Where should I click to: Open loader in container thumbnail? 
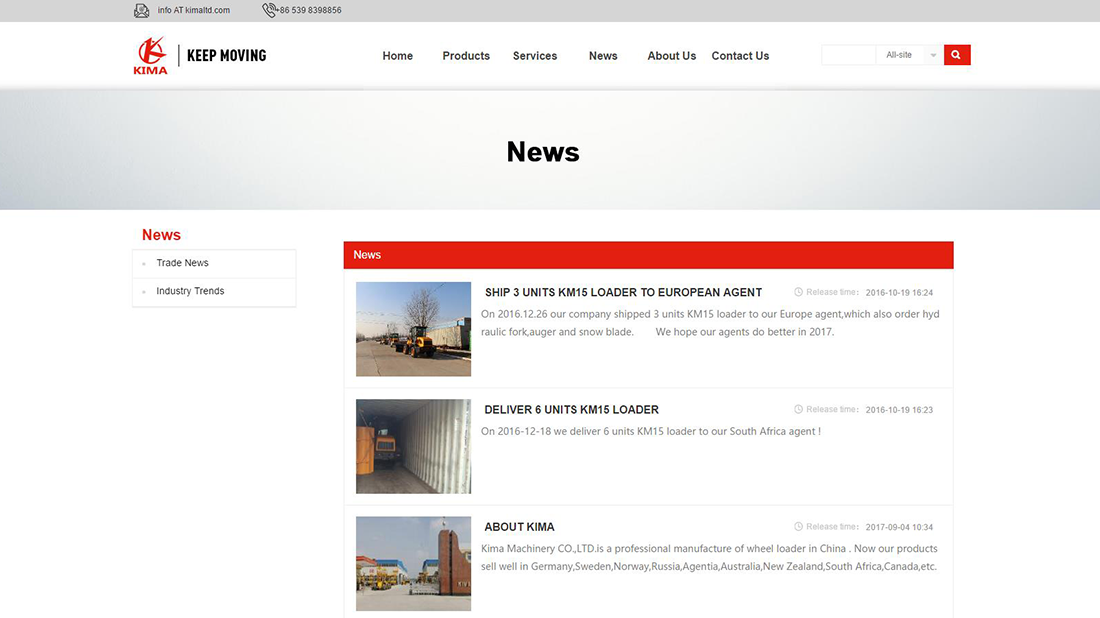coord(413,446)
